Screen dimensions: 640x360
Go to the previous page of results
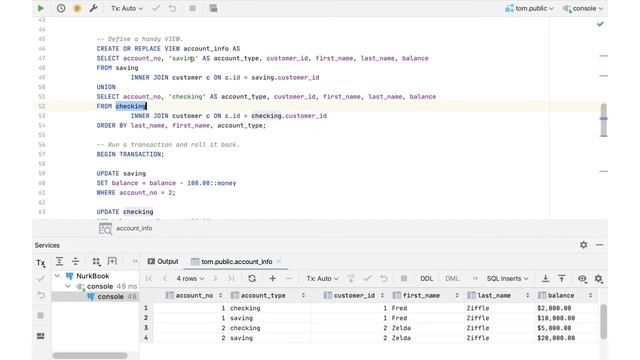(165, 278)
